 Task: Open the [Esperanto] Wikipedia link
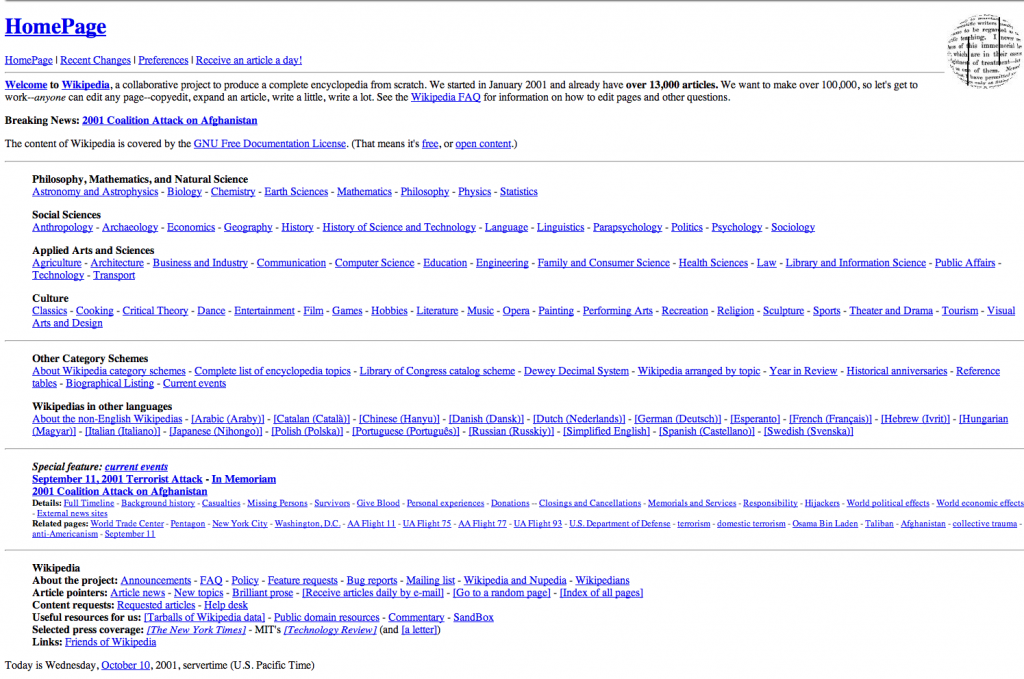[x=755, y=418]
